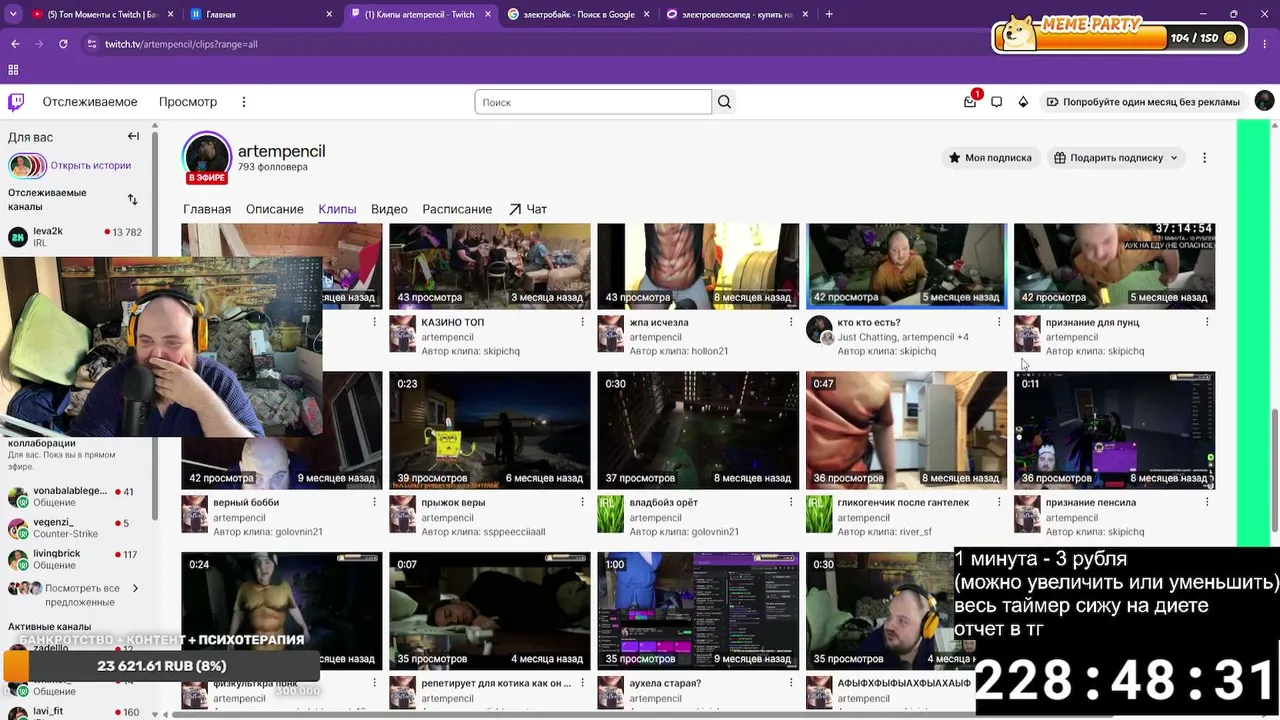Close the Главная browser tab
The image size is (1280, 720).
click(329, 14)
